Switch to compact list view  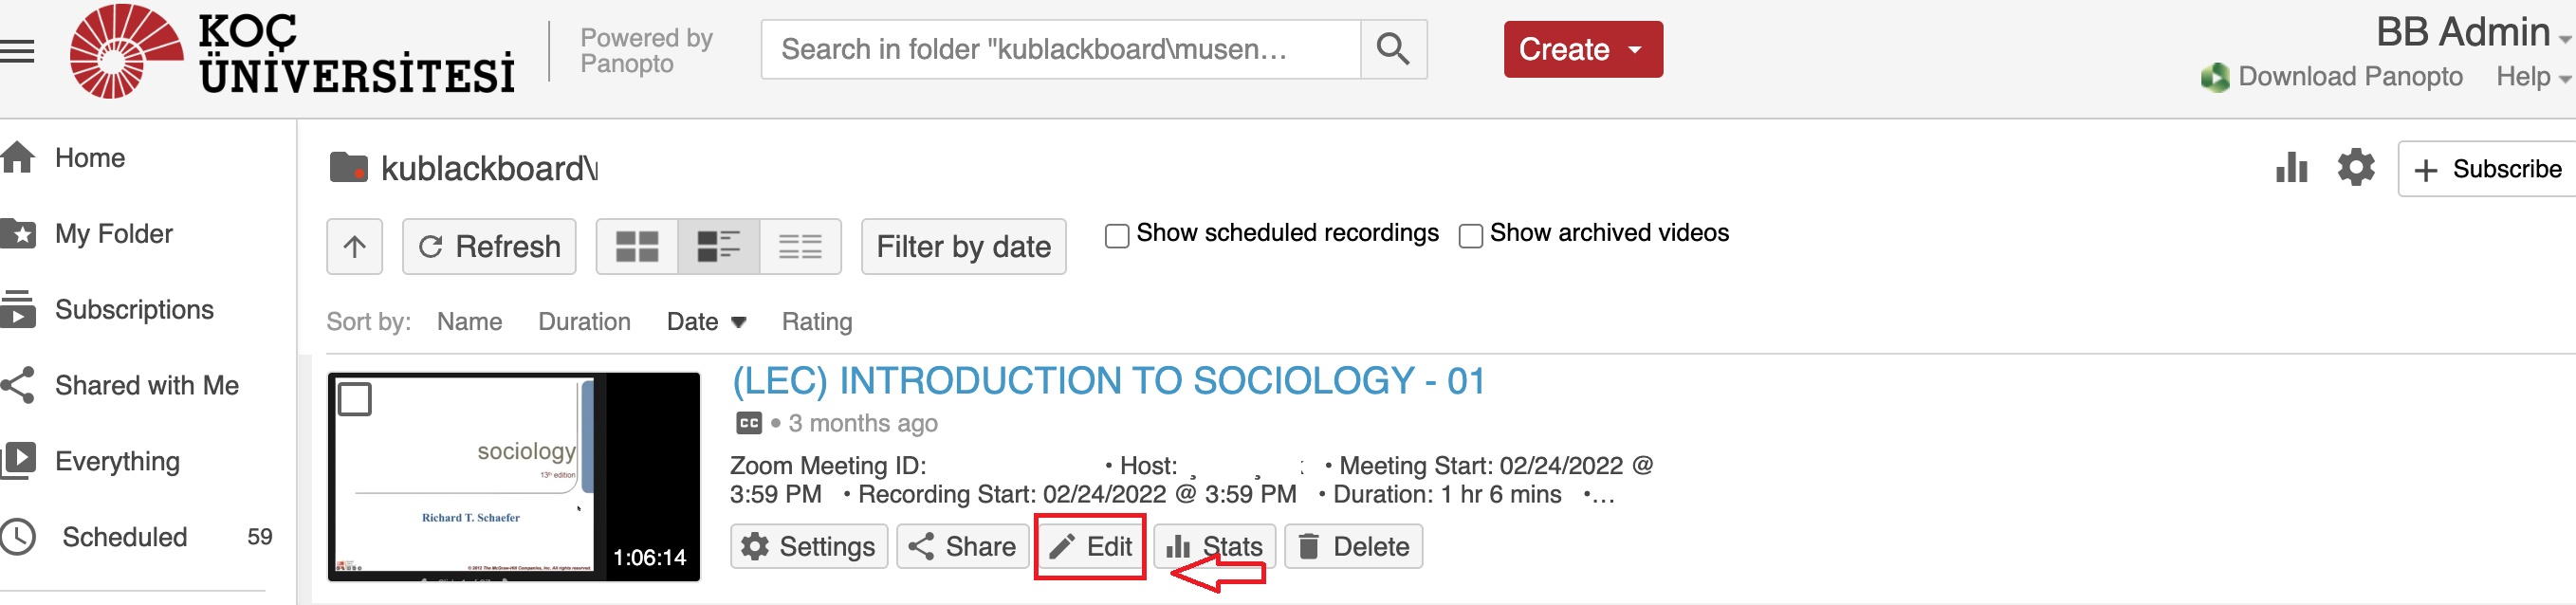tap(800, 247)
